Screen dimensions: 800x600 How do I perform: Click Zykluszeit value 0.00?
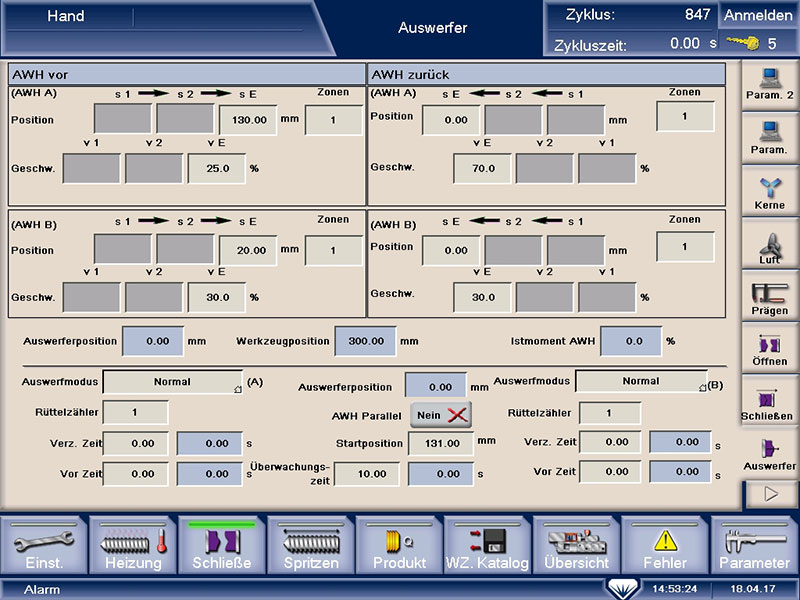click(x=685, y=43)
